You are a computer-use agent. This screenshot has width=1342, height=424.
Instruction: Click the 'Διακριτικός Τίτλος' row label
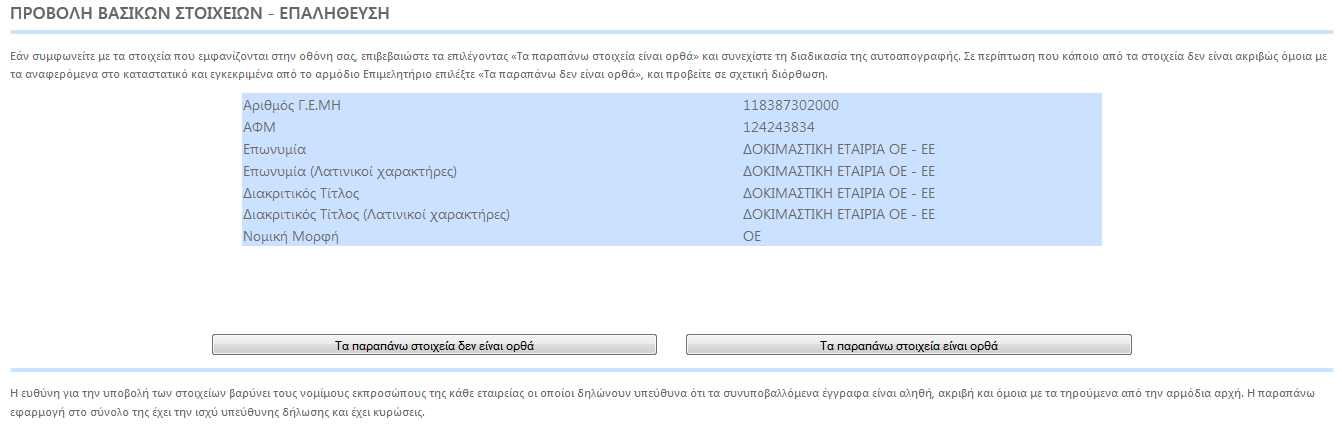point(301,193)
